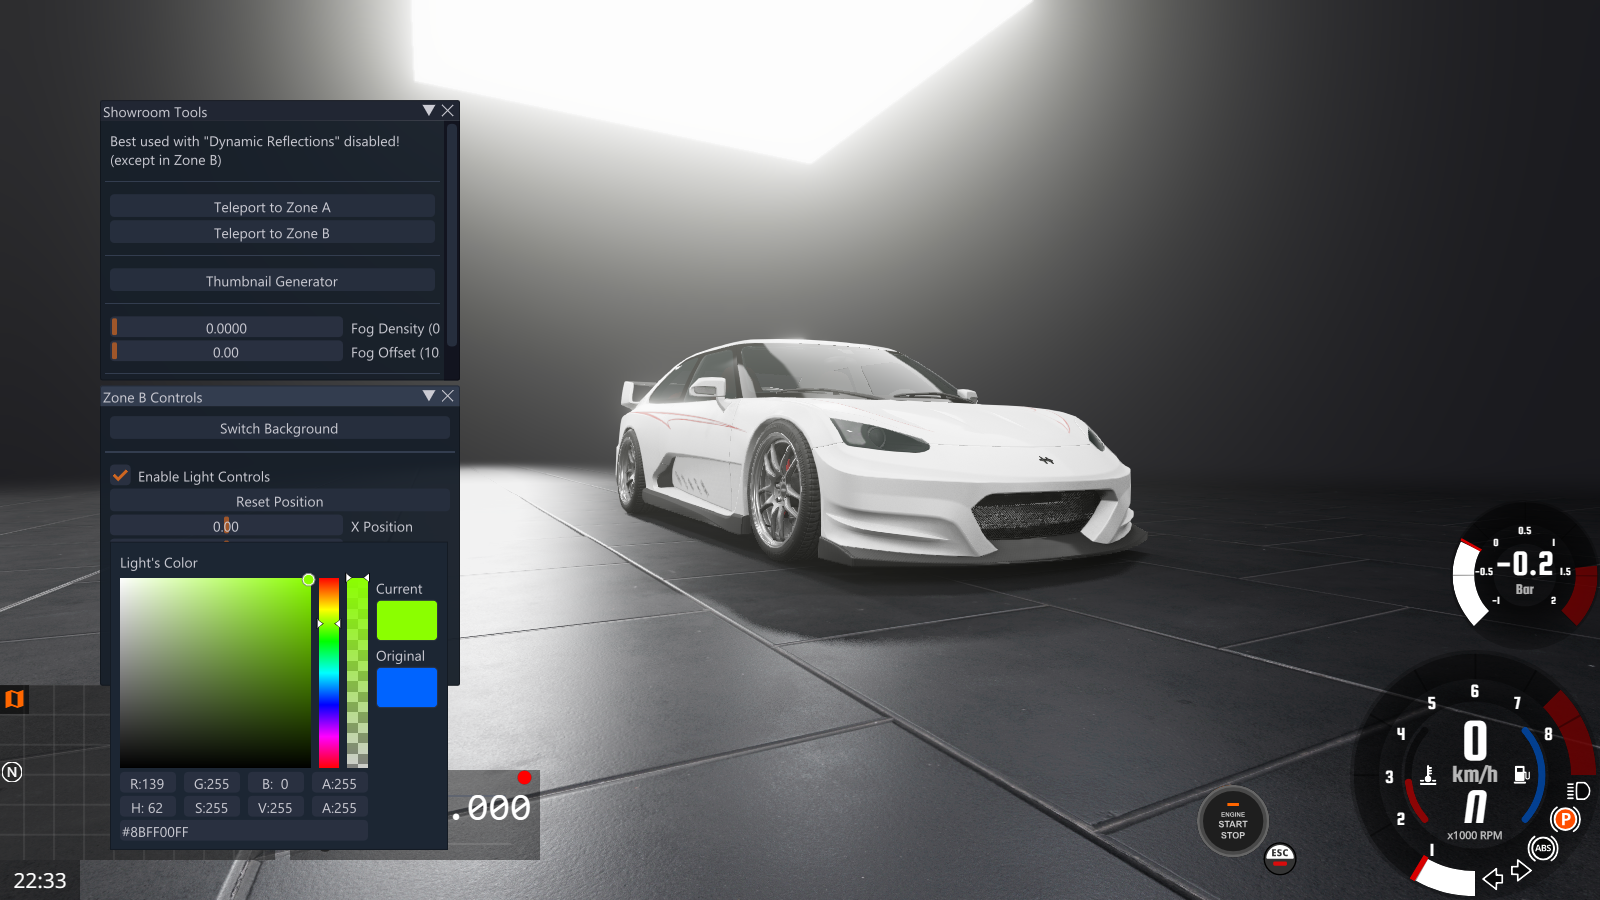Viewport: 1600px width, 900px height.
Task: Click Switch Background button
Action: [279, 428]
